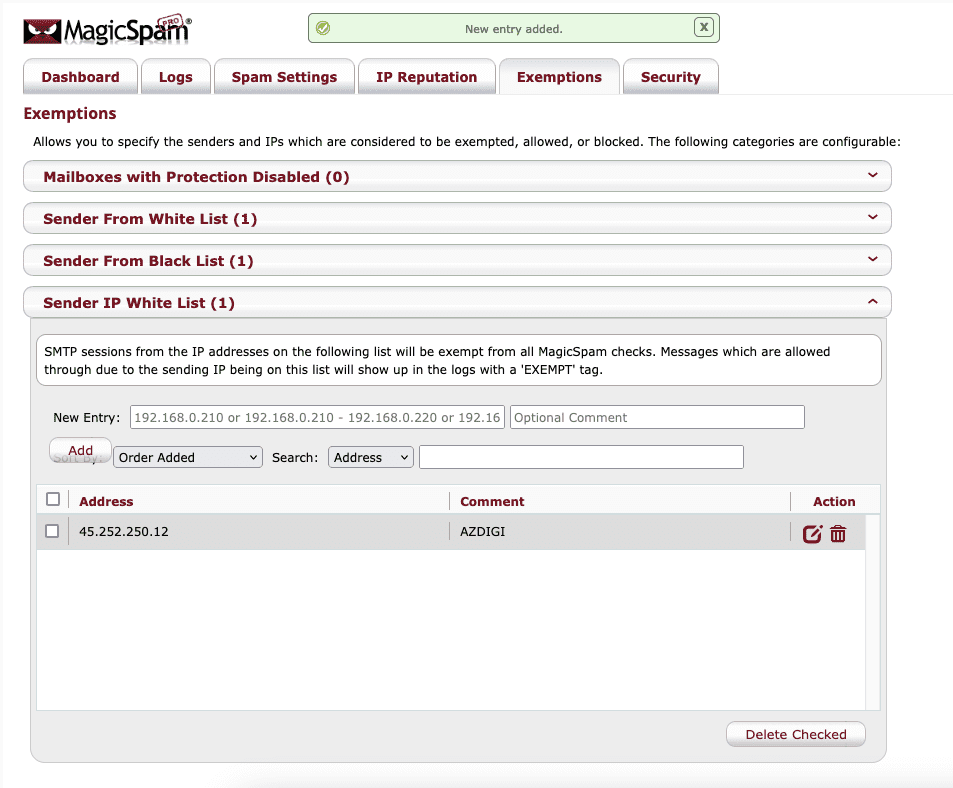
Task: Click the Delete Checked button
Action: [x=795, y=734]
